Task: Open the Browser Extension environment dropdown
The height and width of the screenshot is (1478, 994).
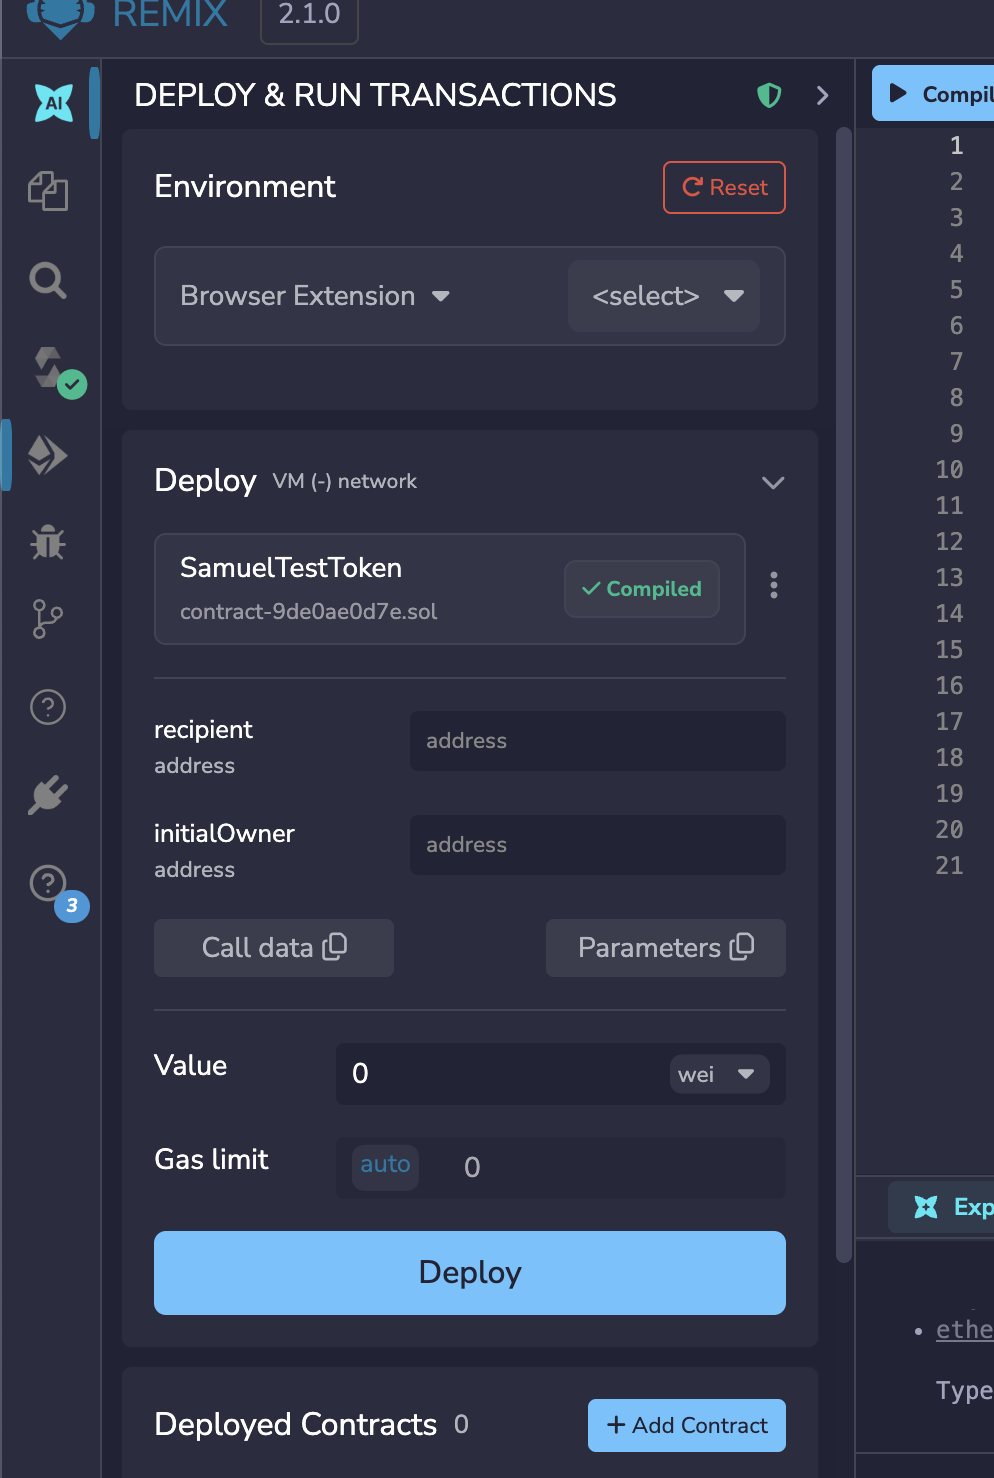Action: (x=315, y=296)
